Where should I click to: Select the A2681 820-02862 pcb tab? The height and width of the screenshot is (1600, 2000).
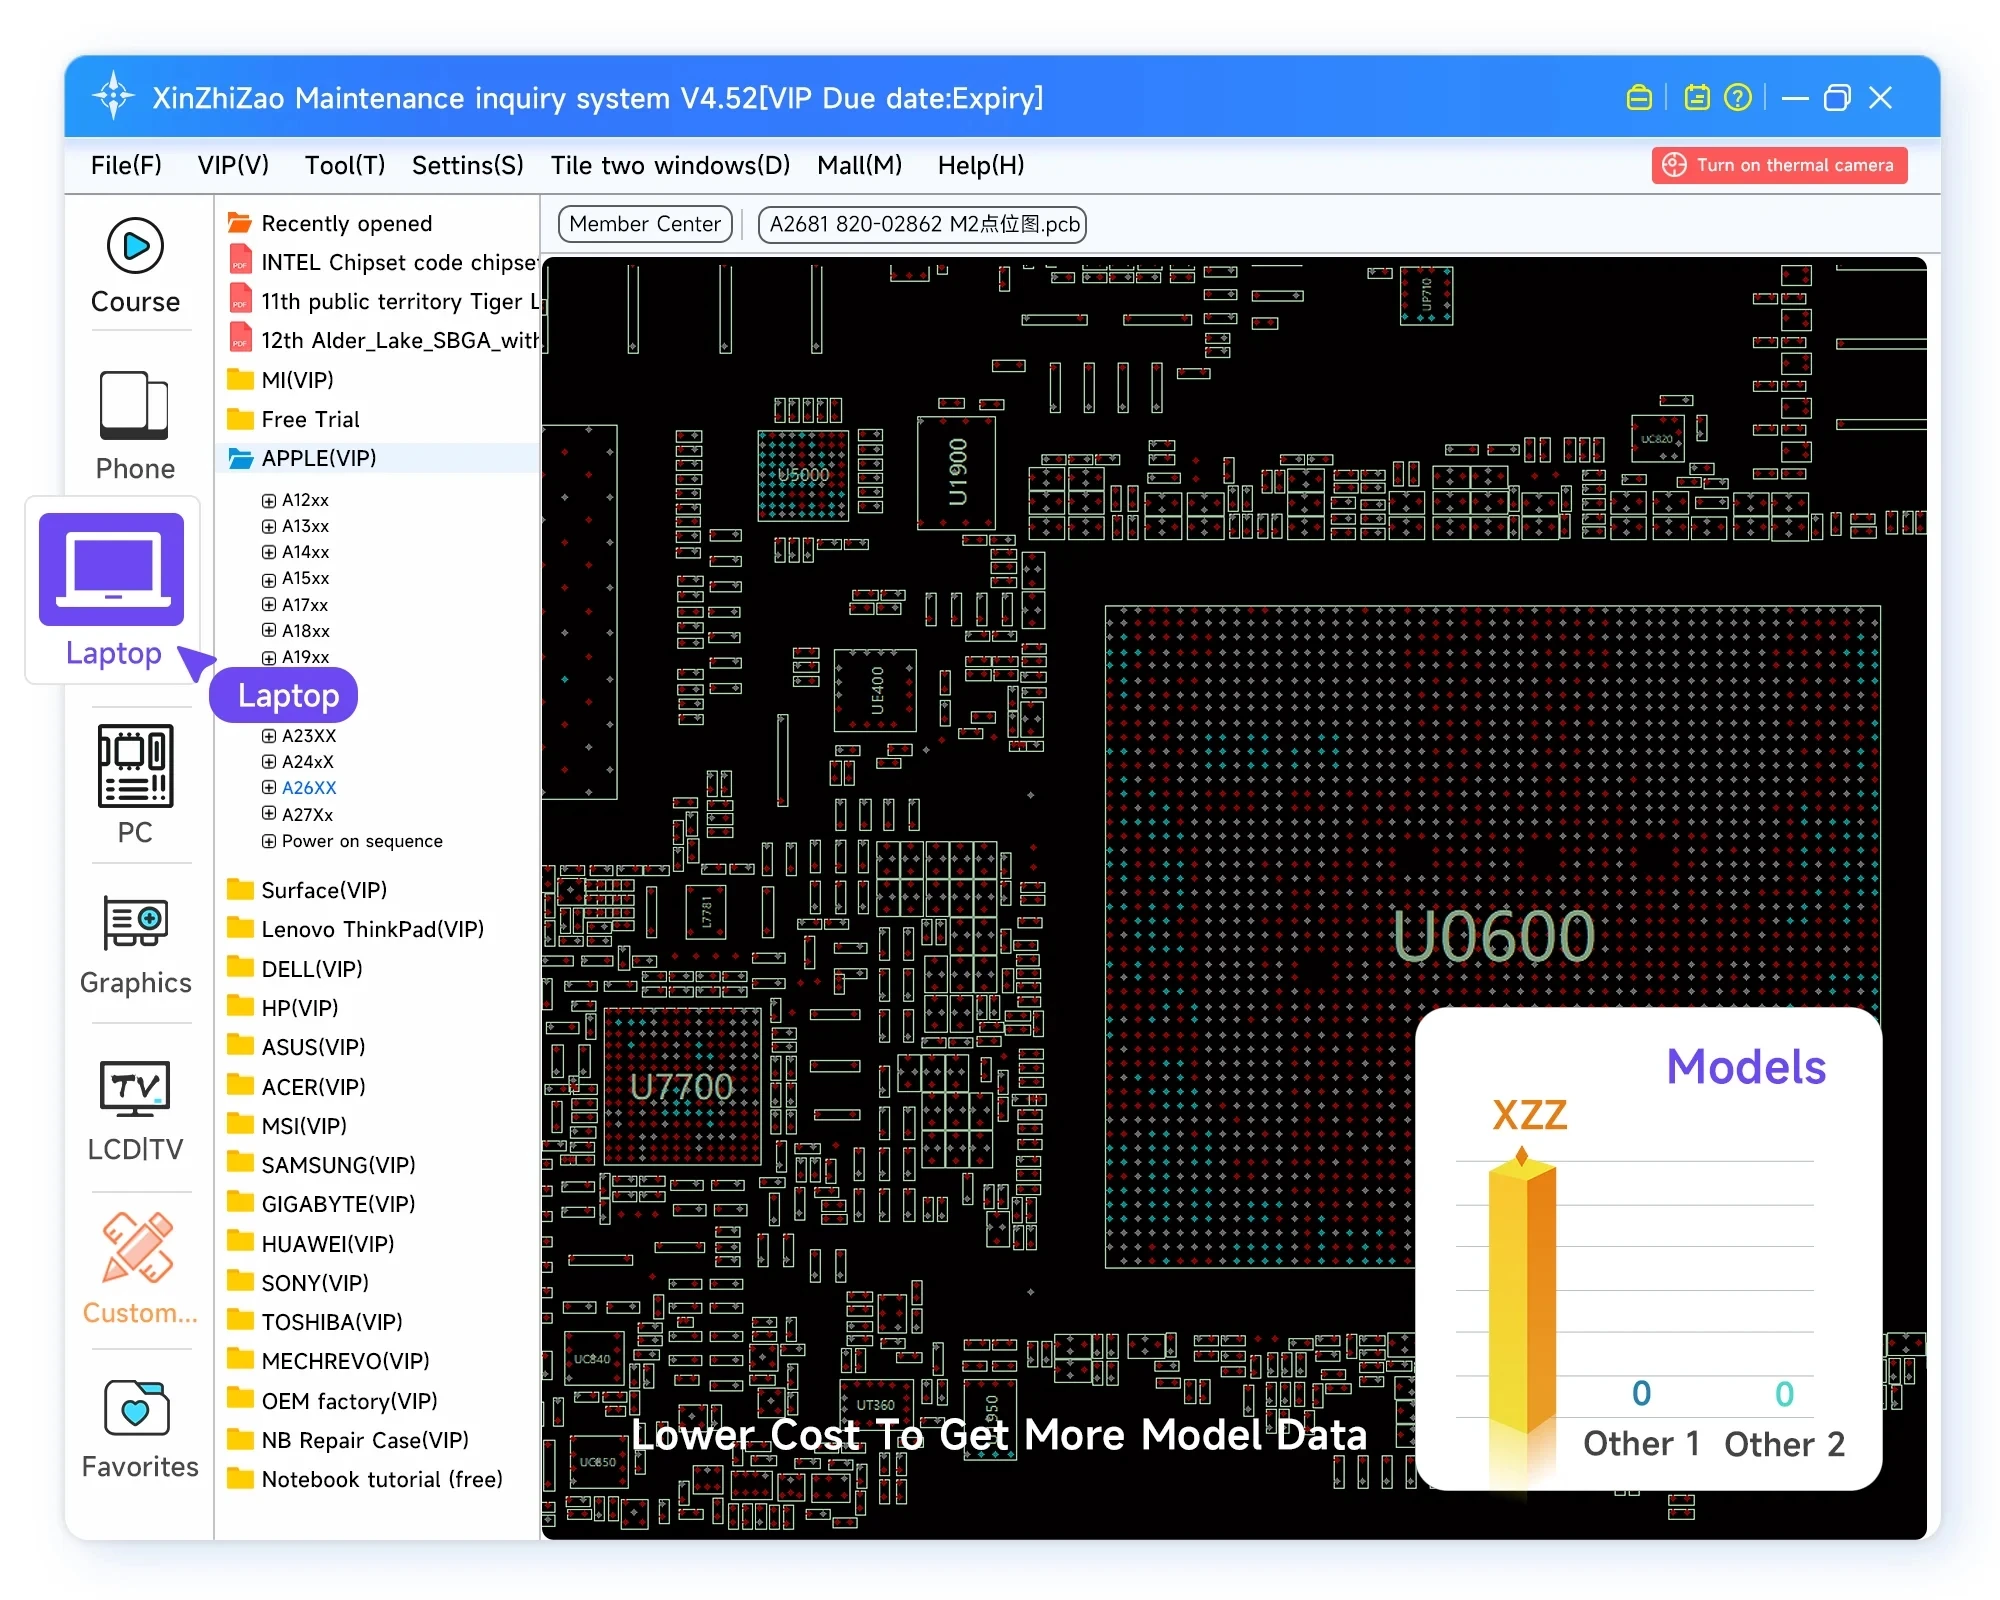[923, 224]
